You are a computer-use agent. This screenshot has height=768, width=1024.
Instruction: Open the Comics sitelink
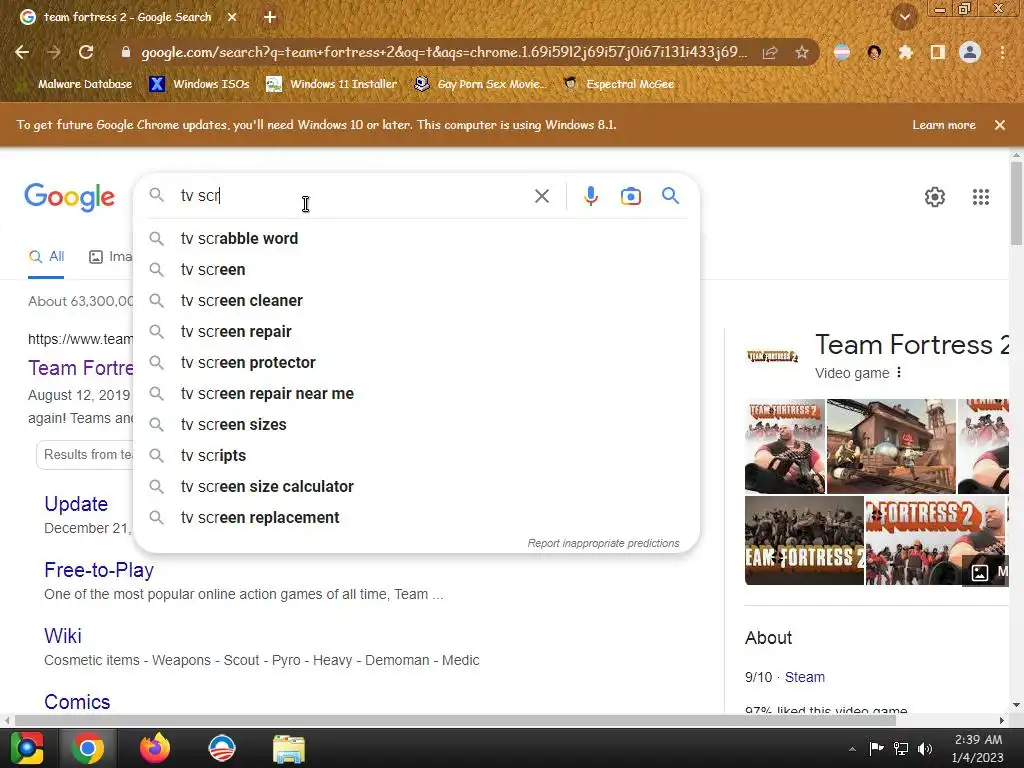coord(77,701)
